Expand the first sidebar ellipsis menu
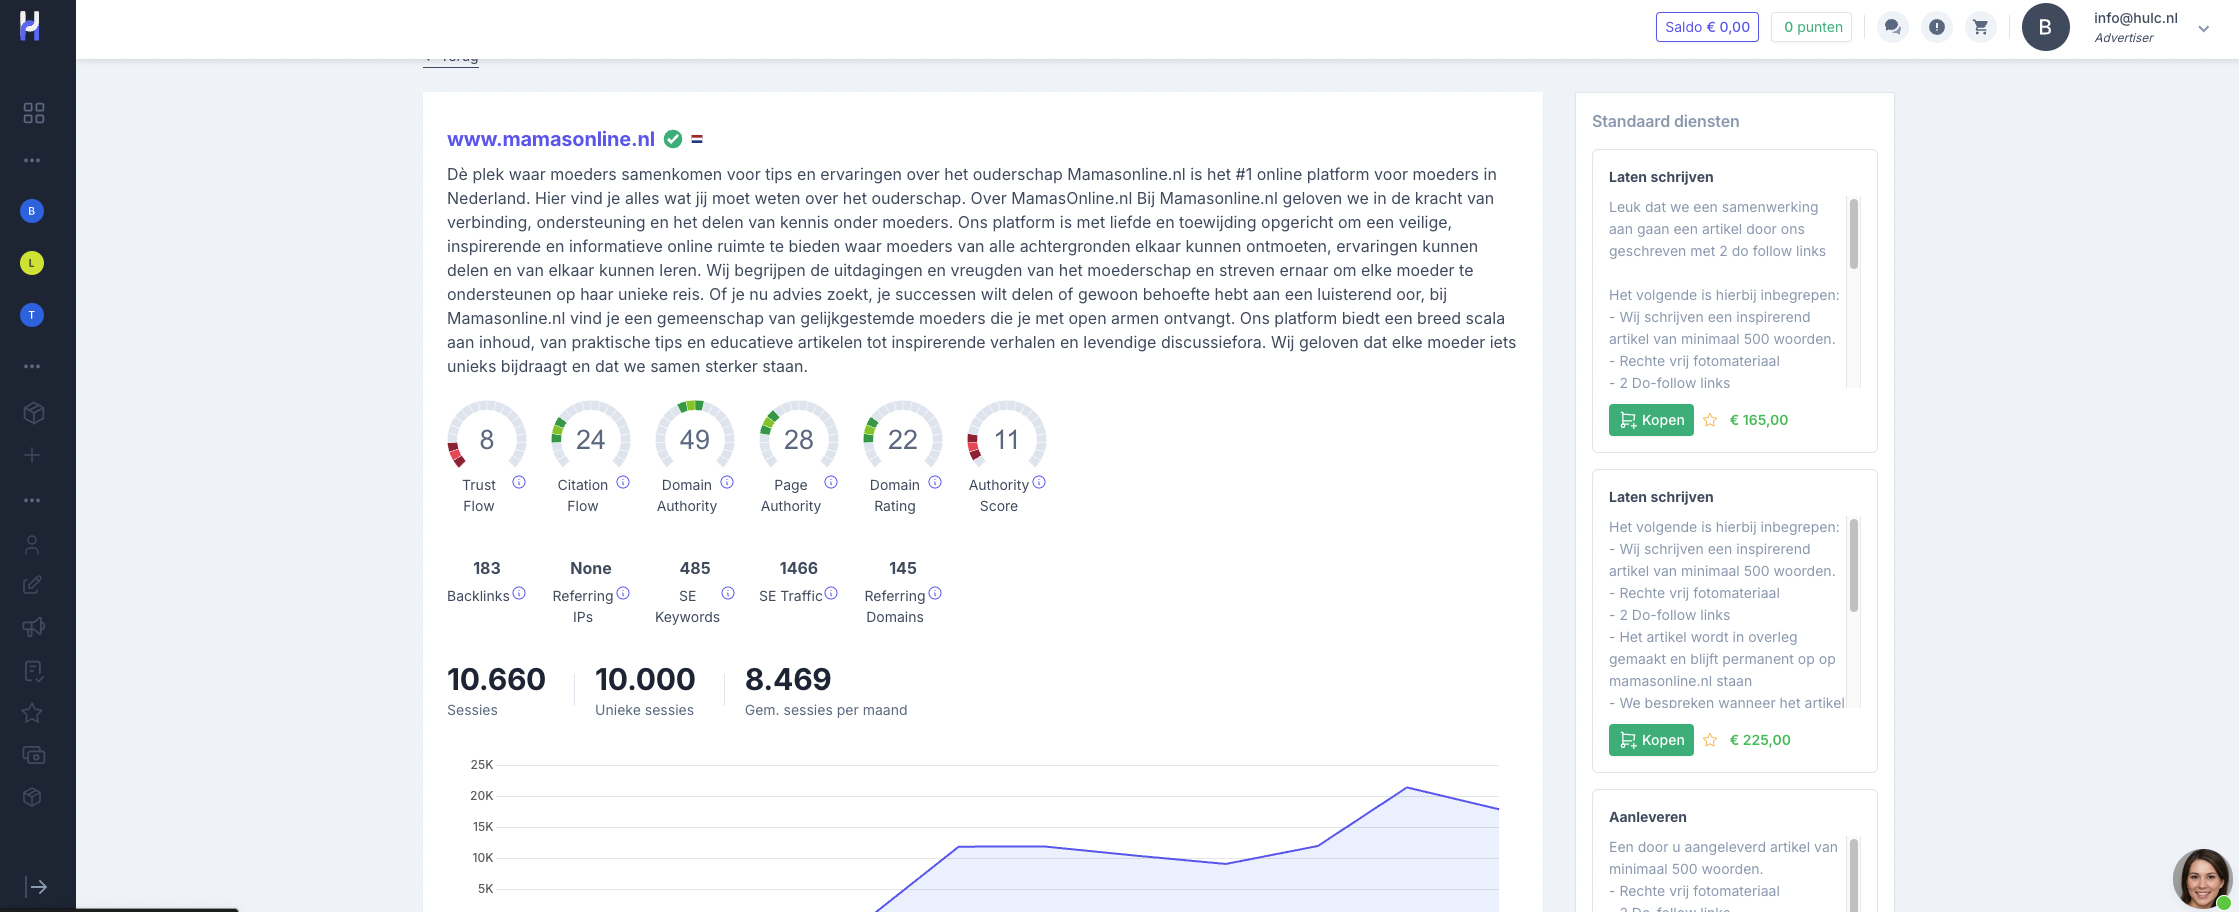 tap(32, 160)
